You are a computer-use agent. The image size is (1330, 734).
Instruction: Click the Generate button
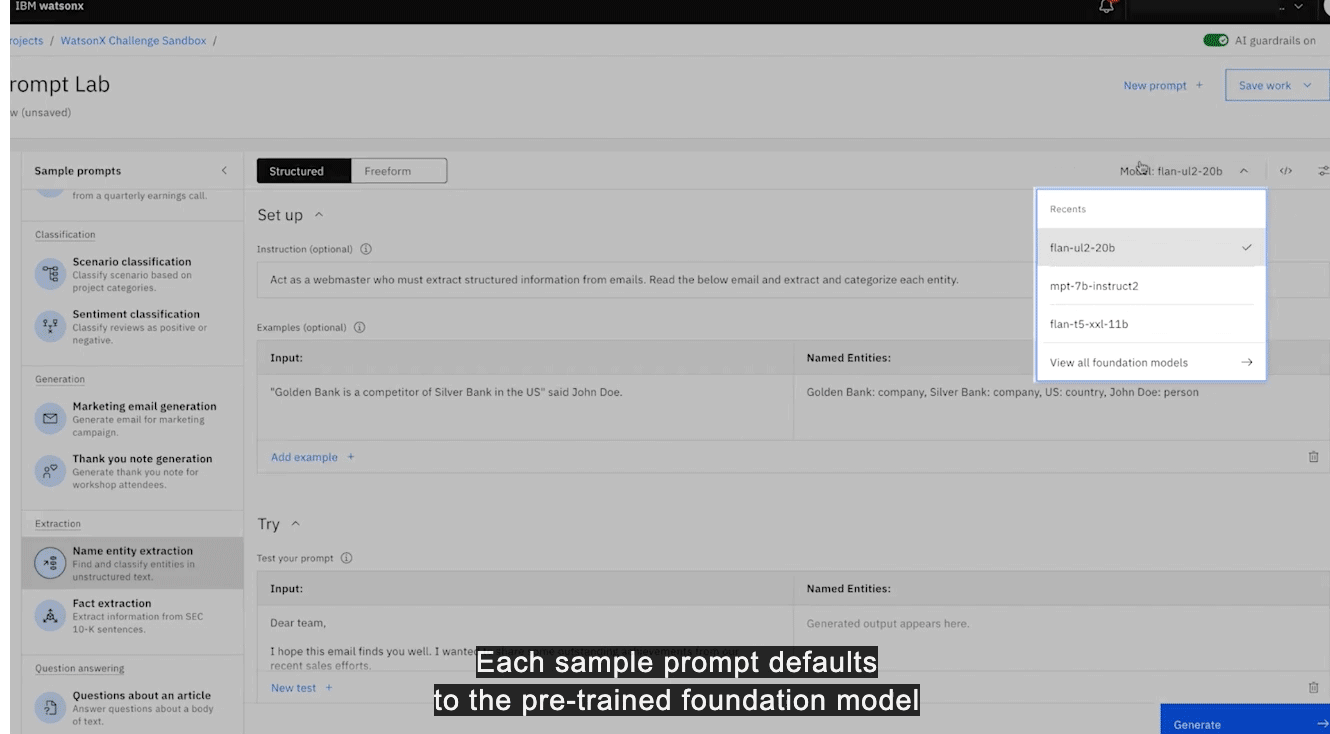coord(1245,719)
